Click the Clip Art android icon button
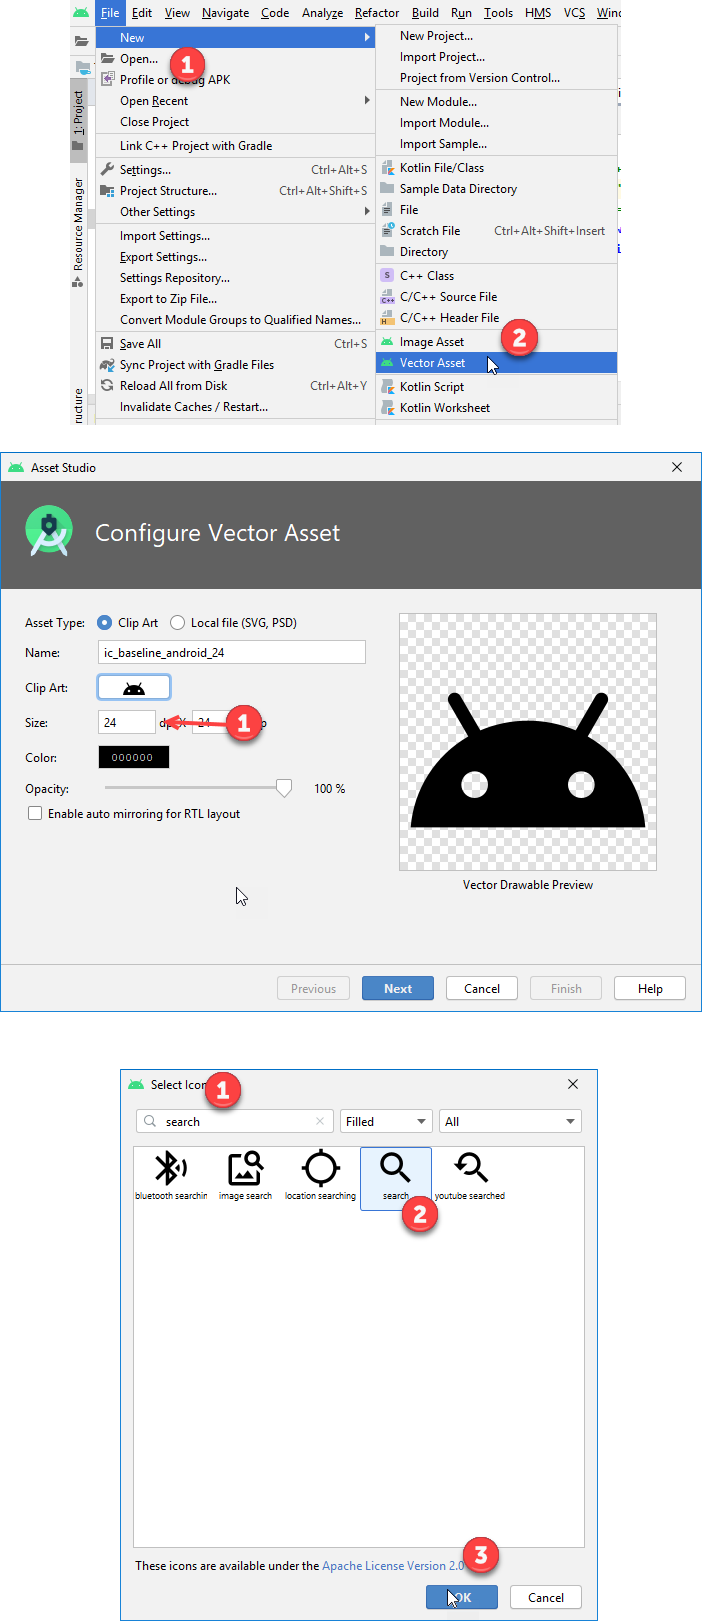The width and height of the screenshot is (702, 1621). [x=134, y=687]
